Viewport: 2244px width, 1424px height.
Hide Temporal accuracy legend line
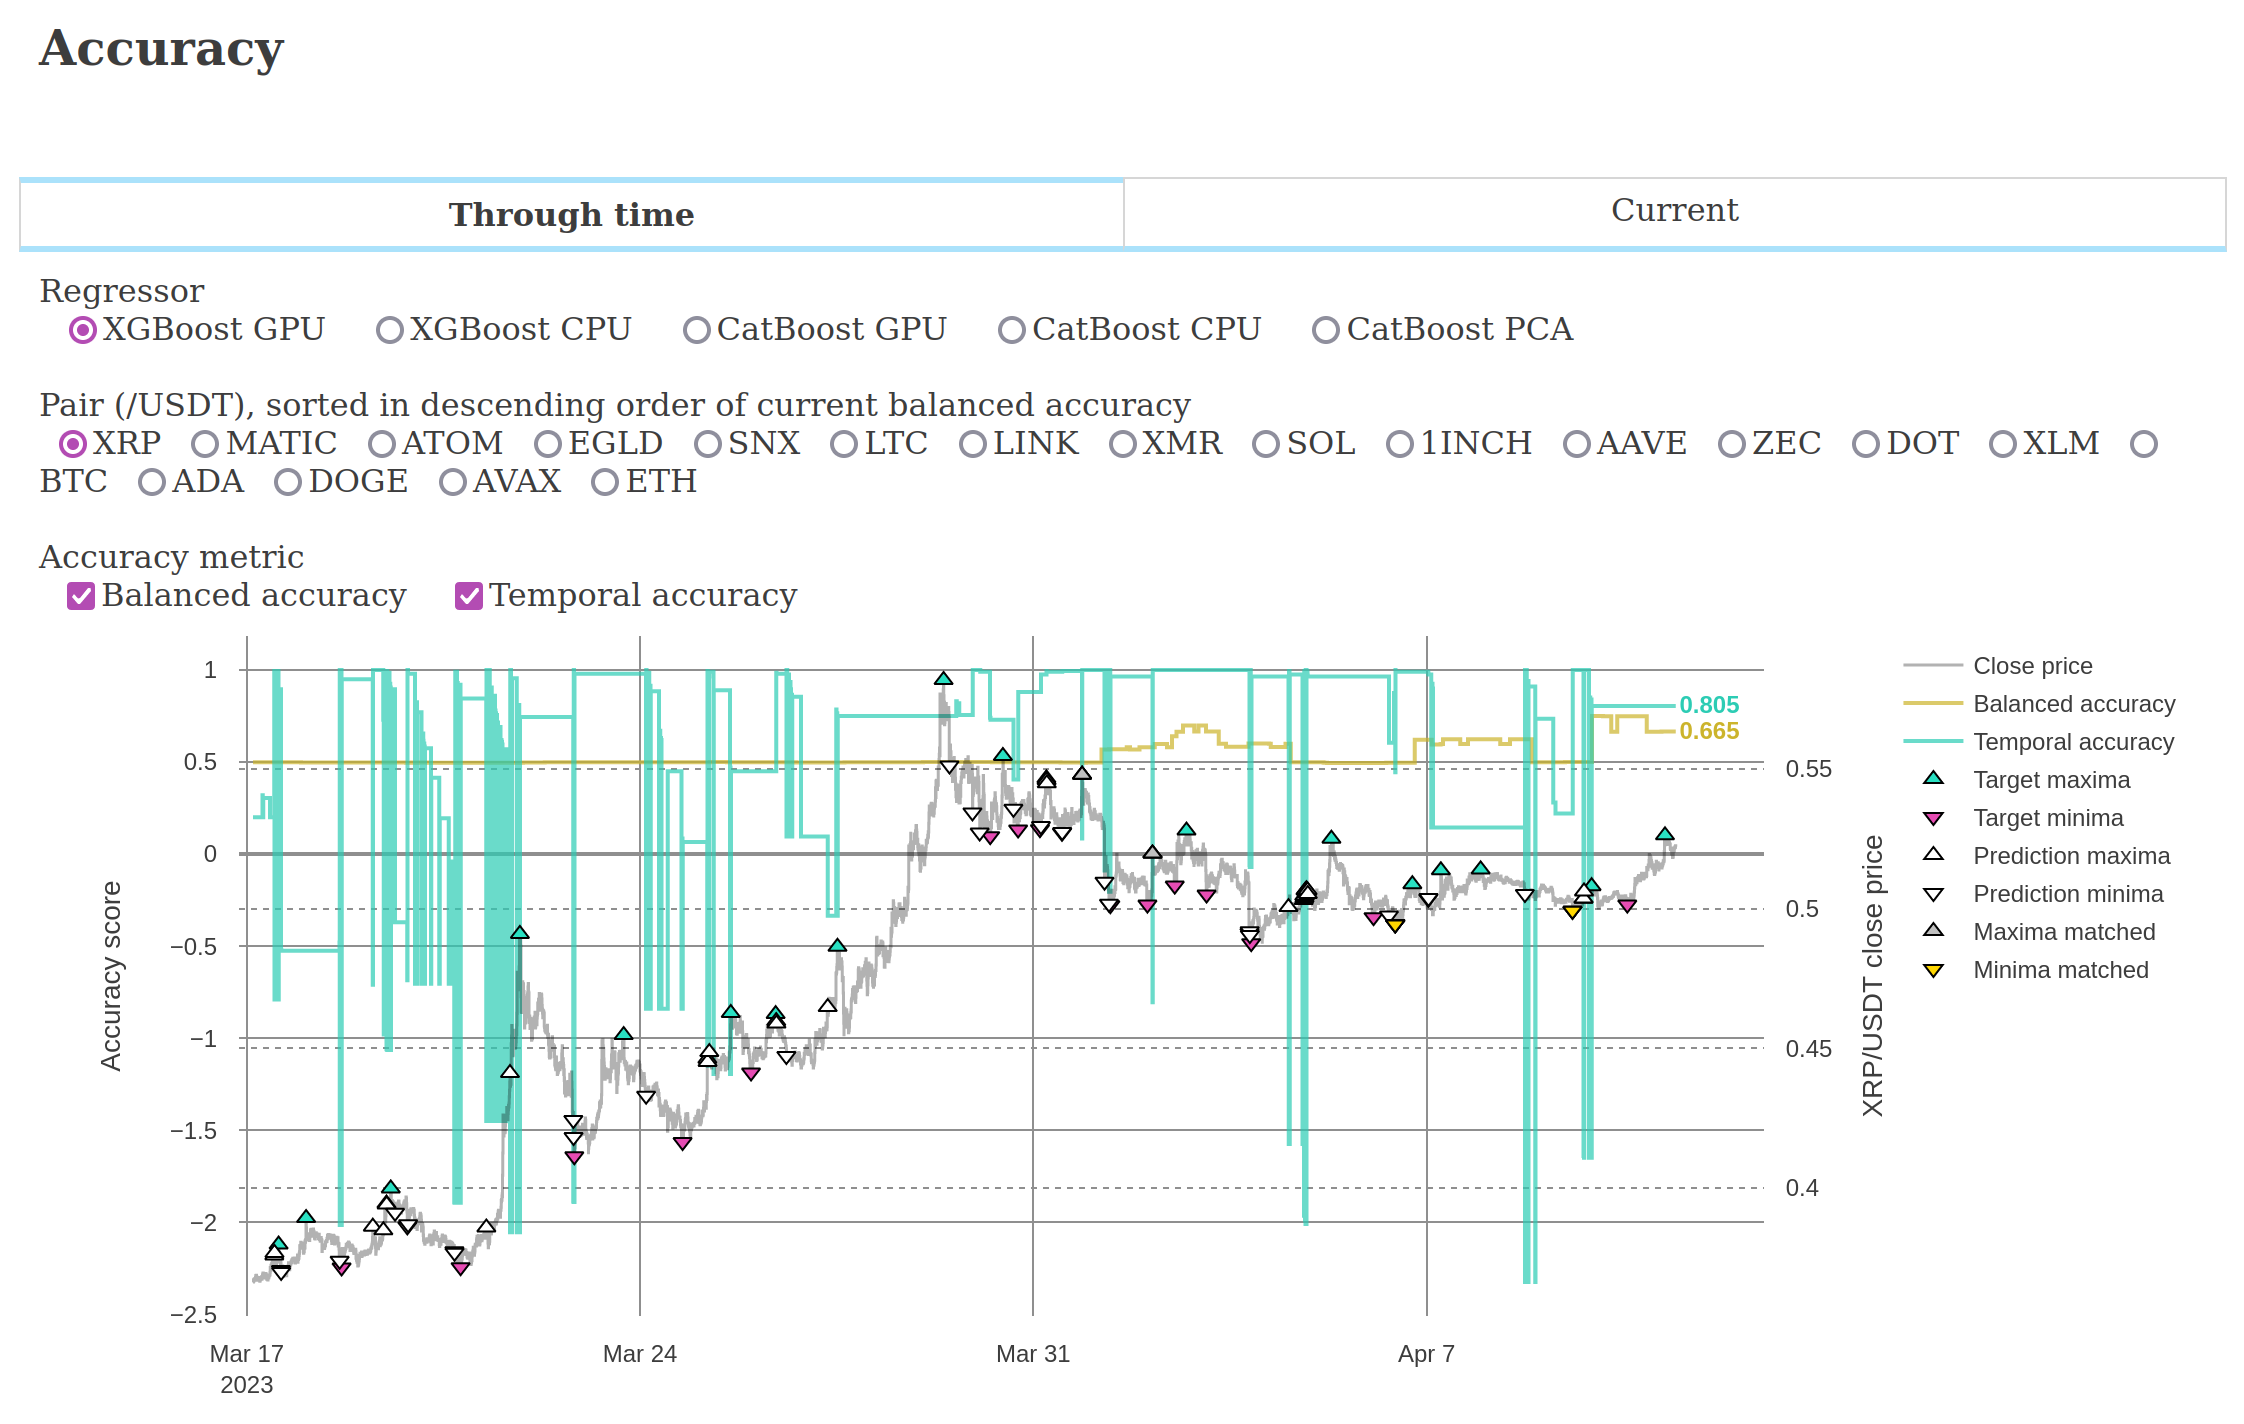tap(1933, 741)
